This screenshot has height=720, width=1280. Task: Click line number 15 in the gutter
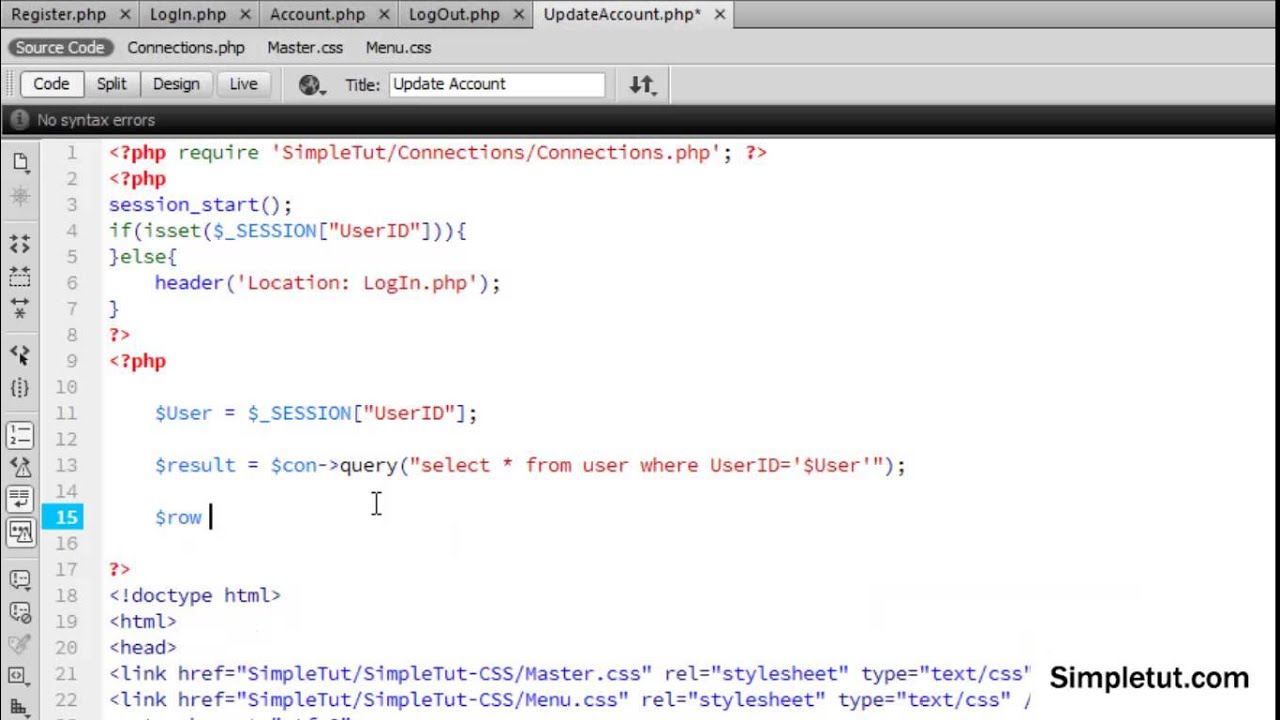pyautogui.click(x=66, y=517)
